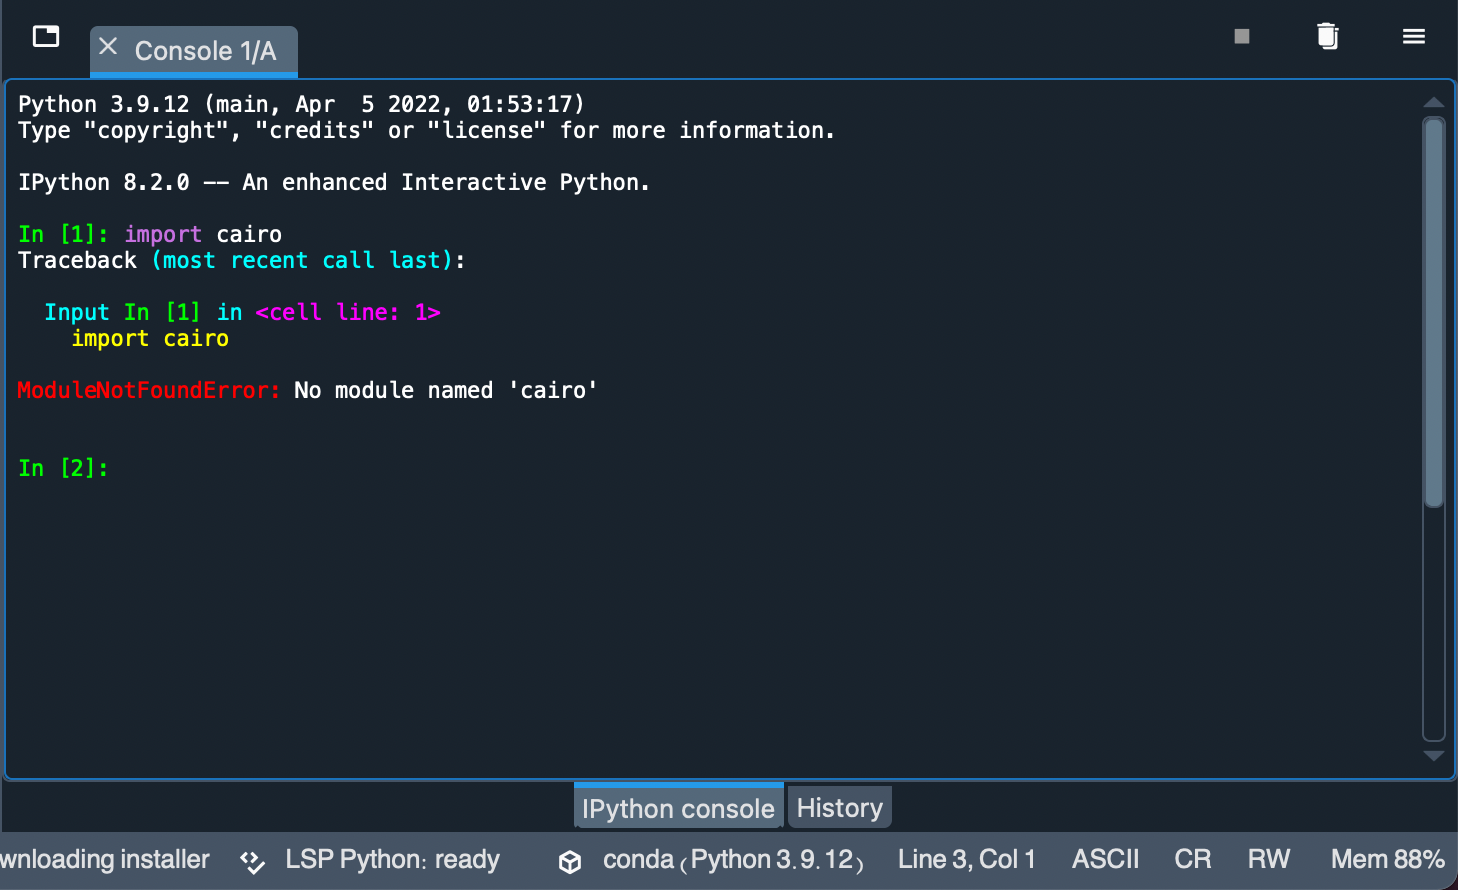Select the Console 1/A tab

[x=205, y=51]
